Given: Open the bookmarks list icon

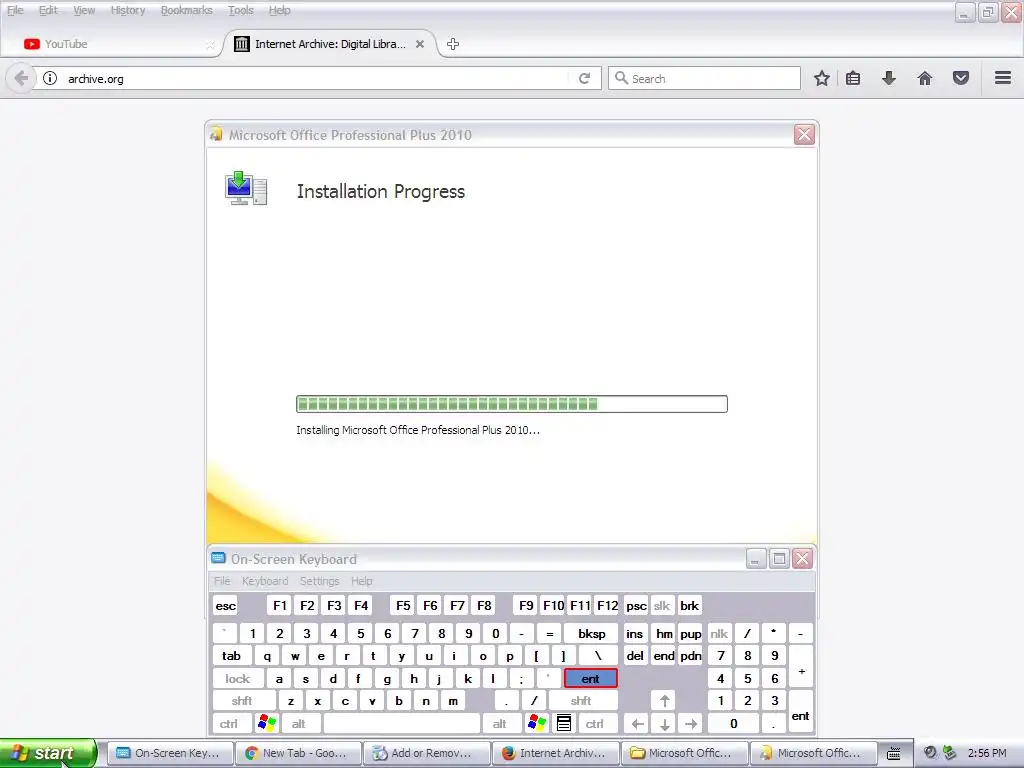Looking at the screenshot, I should [x=853, y=78].
